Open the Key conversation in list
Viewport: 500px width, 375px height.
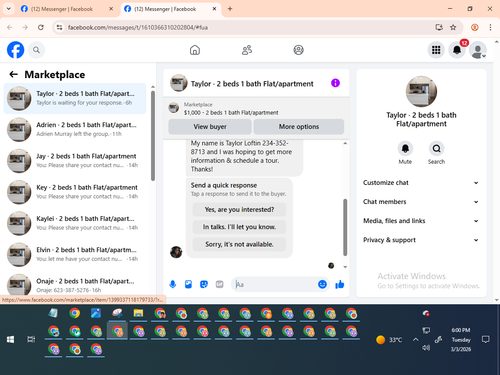pyautogui.click(x=75, y=192)
